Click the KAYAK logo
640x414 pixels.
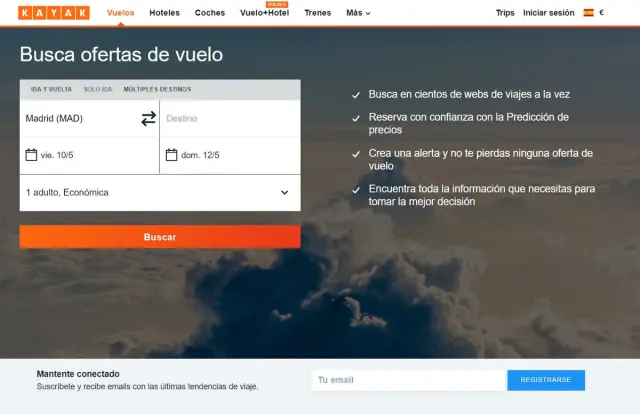54,13
